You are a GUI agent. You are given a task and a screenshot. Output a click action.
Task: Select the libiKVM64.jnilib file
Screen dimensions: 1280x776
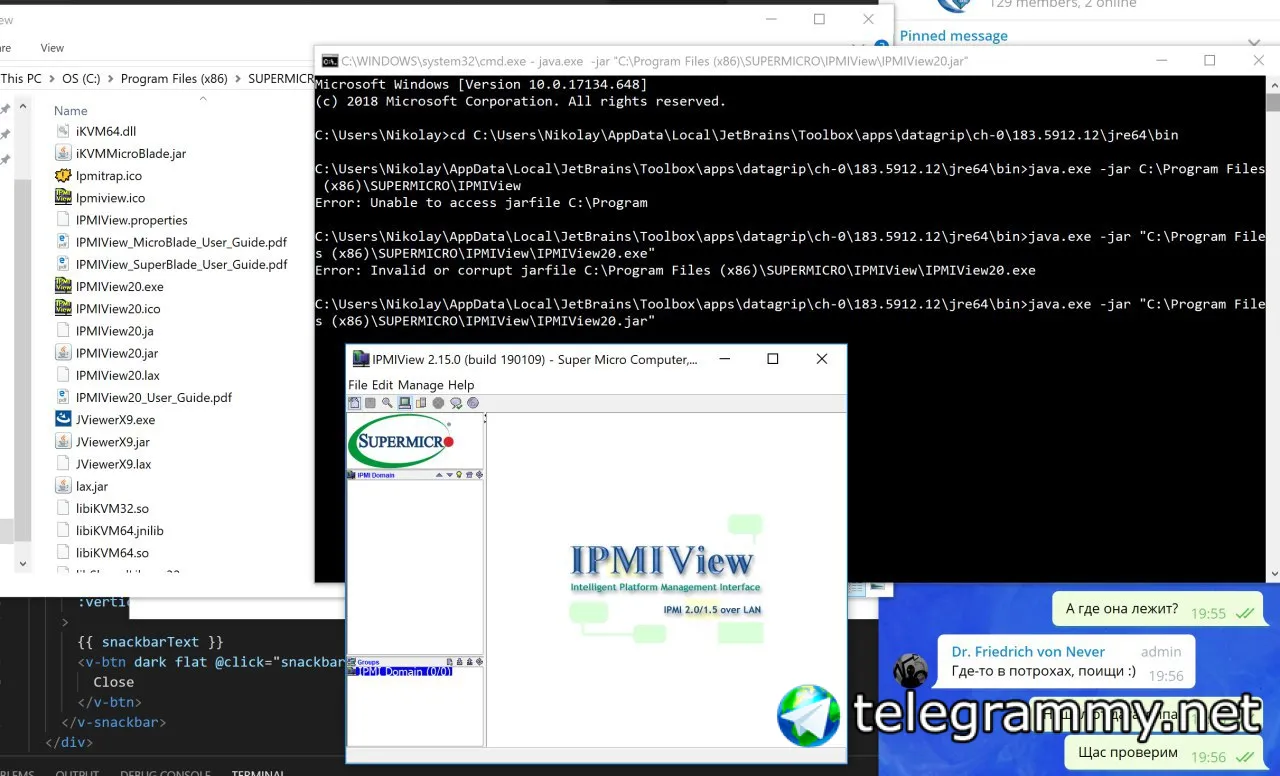120,530
